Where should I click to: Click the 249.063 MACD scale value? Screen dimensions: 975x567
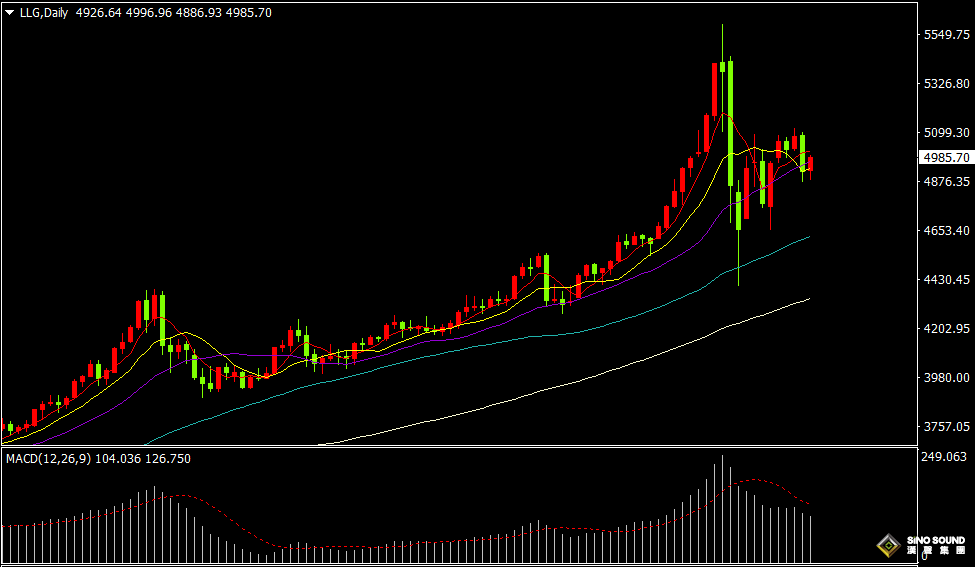tap(945, 457)
